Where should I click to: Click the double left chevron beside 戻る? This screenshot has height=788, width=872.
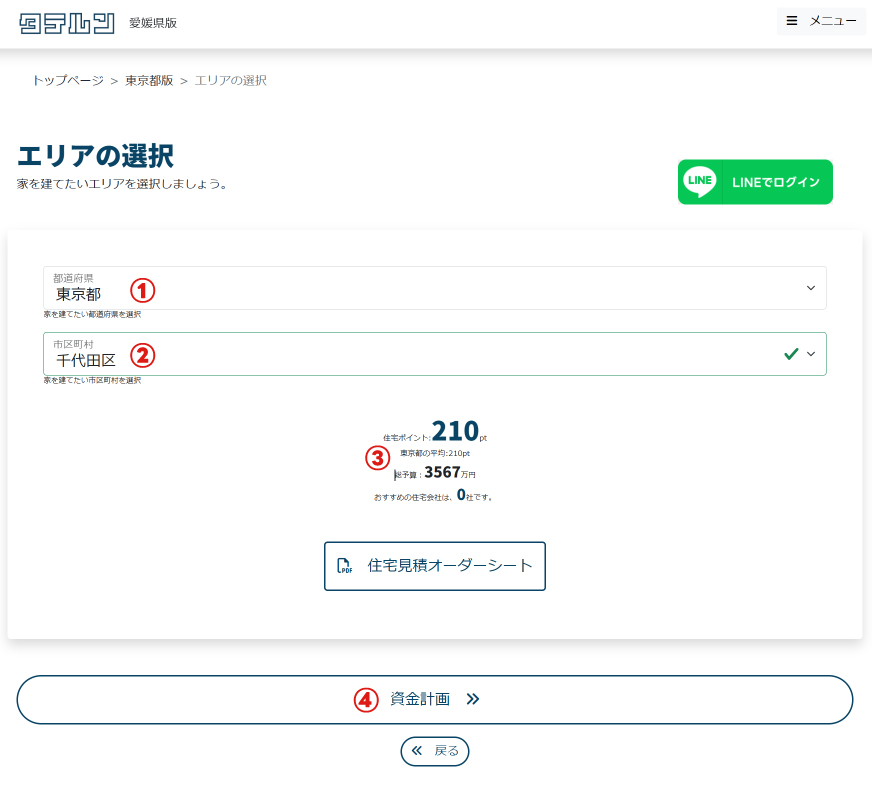417,750
